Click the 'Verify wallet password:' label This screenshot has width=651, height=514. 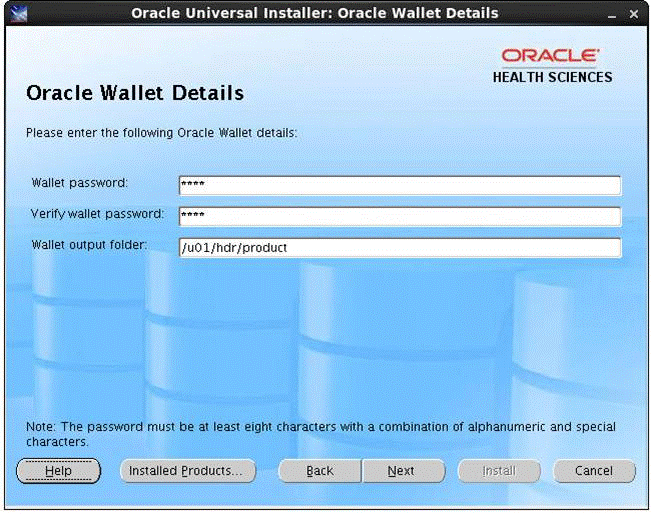click(x=98, y=214)
